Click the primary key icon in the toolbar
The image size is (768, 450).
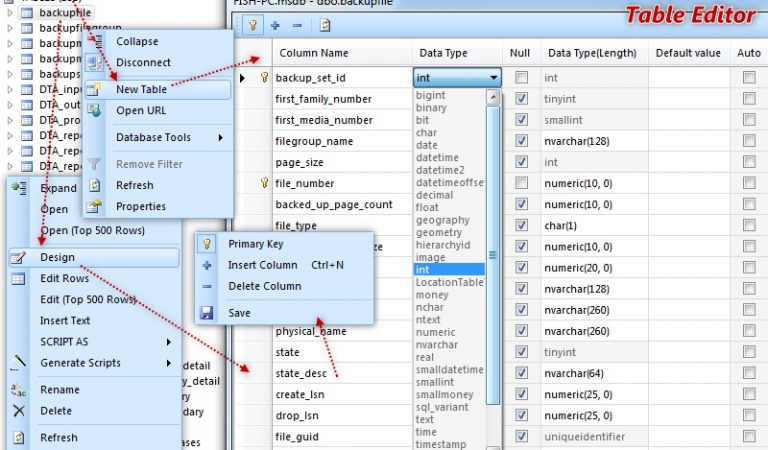(253, 24)
